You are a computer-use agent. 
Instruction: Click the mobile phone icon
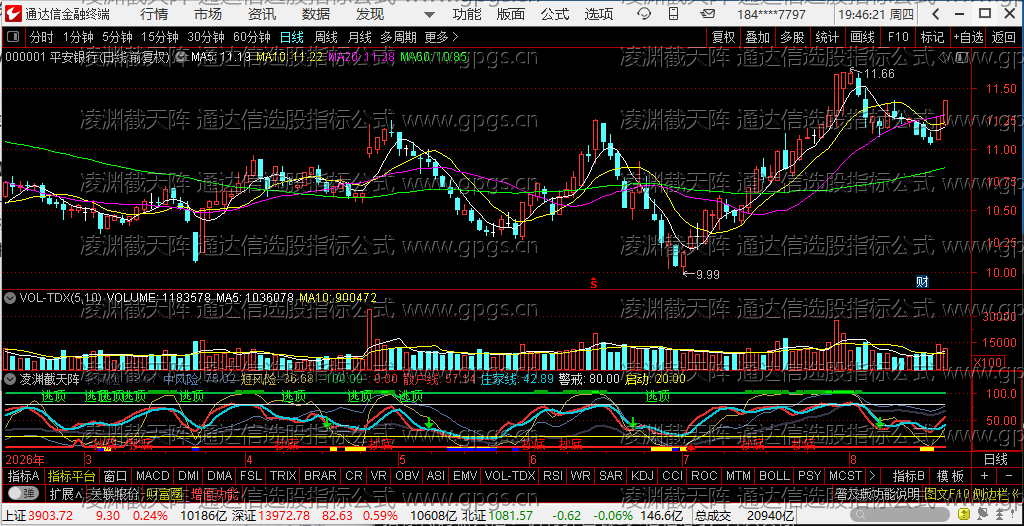tap(673, 14)
